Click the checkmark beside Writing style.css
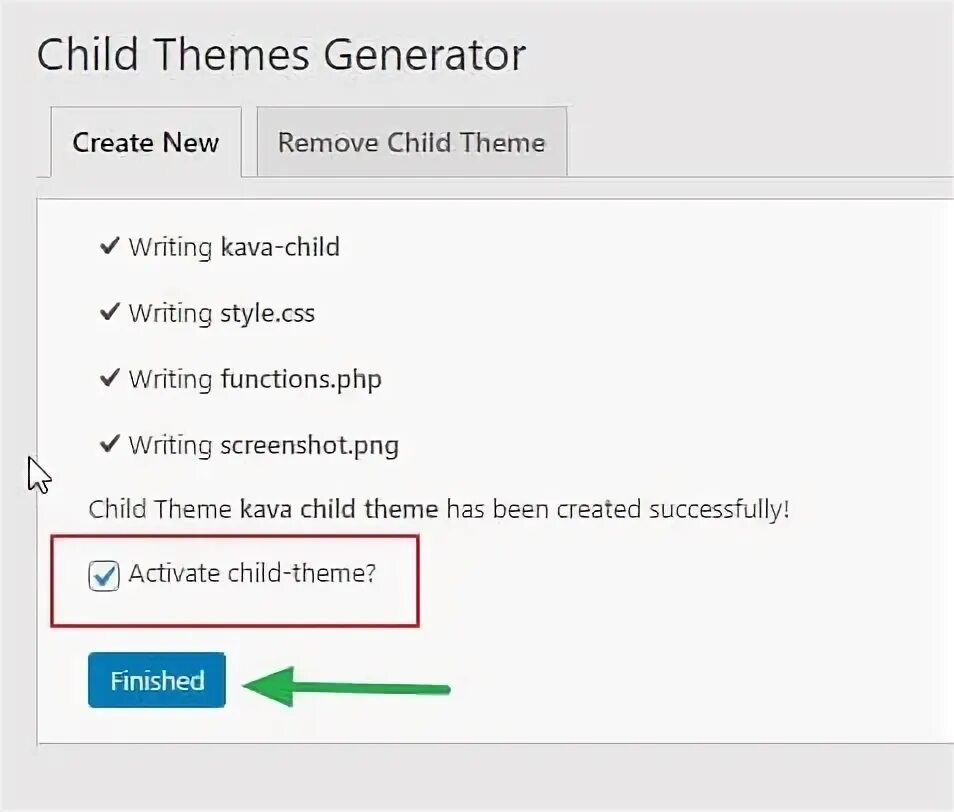 pos(110,312)
